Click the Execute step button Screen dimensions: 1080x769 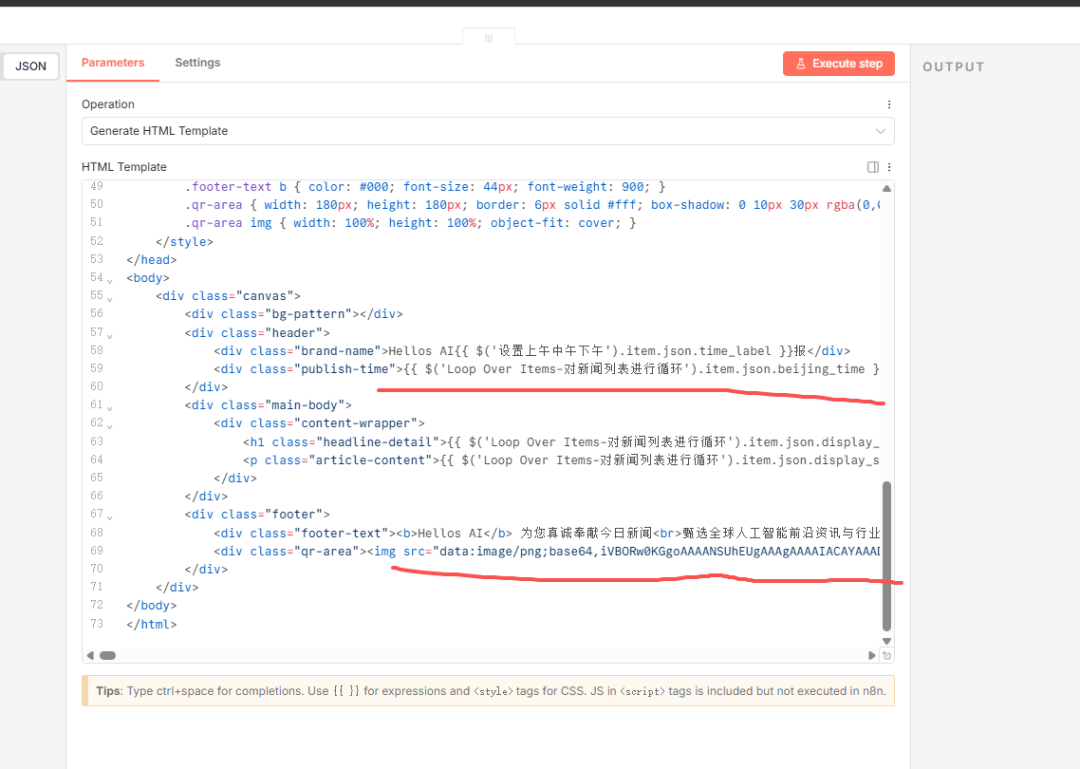[x=838, y=64]
